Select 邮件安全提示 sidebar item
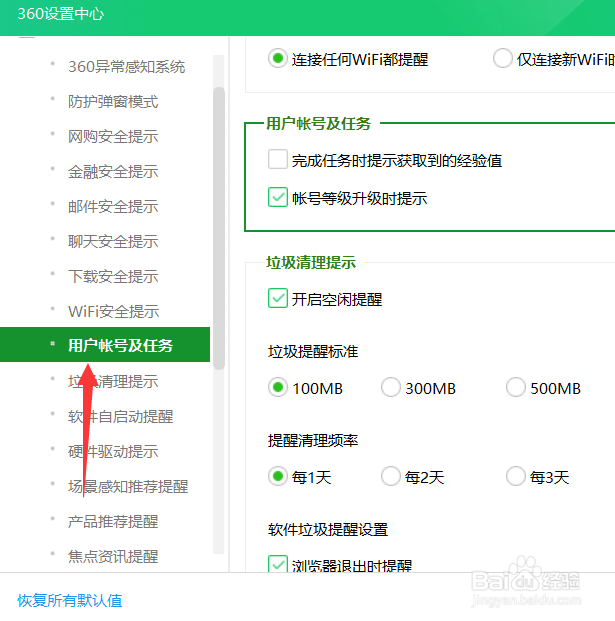 [113, 206]
